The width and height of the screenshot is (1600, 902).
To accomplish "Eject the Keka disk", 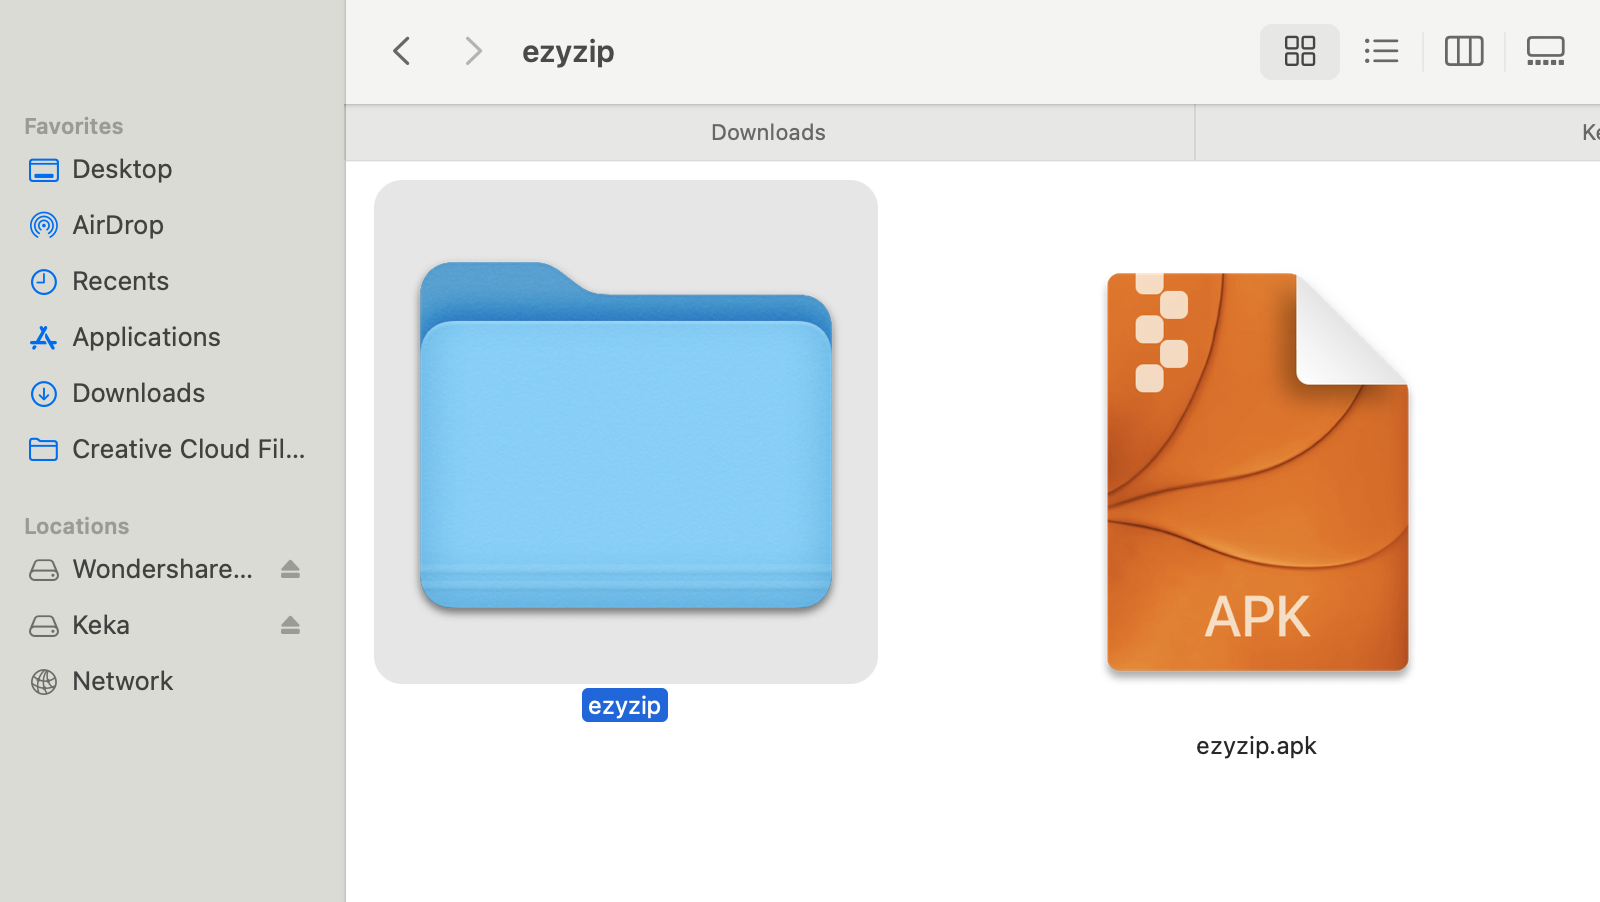I will tap(290, 624).
